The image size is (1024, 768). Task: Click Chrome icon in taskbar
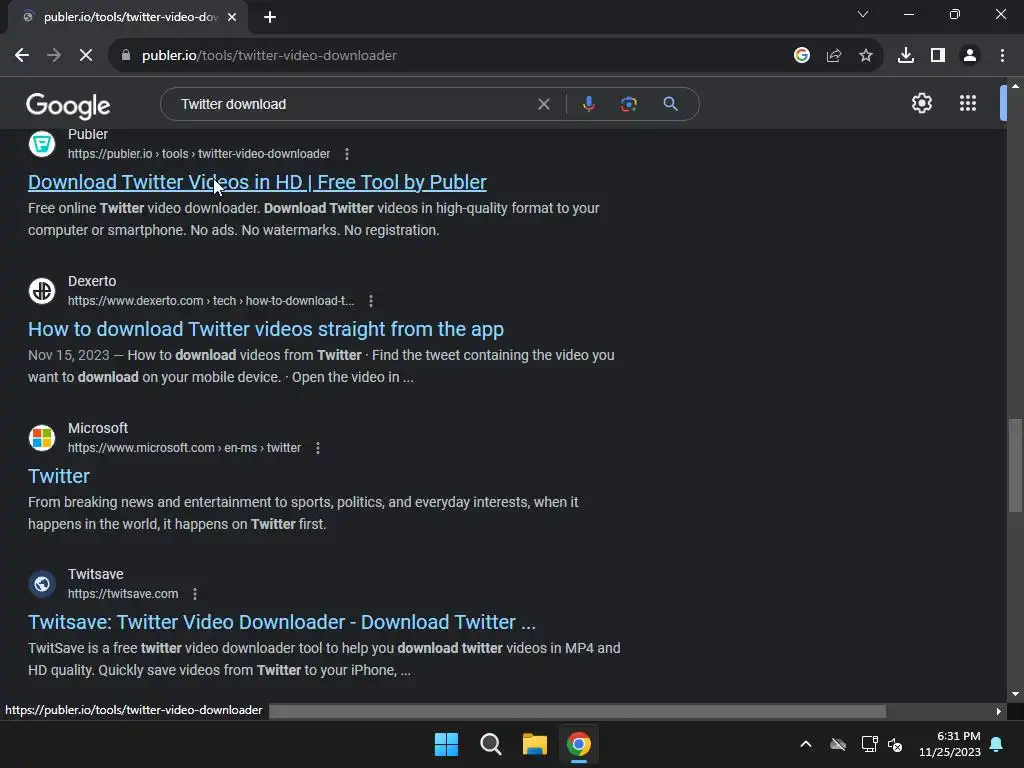[x=579, y=744]
